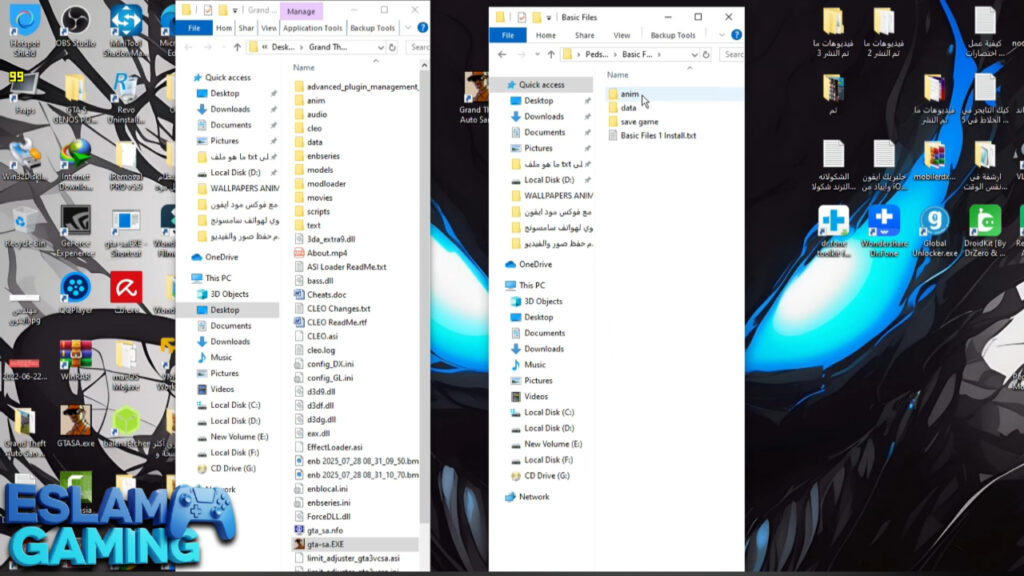
Task: Open Basic Files 1 Install.txt
Action: 657,135
